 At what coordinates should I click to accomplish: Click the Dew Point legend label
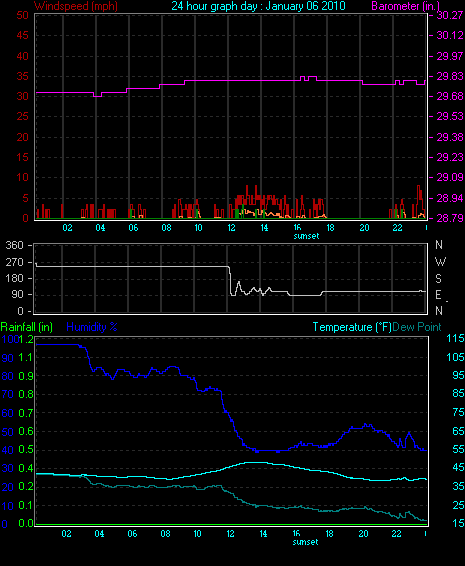point(417,327)
